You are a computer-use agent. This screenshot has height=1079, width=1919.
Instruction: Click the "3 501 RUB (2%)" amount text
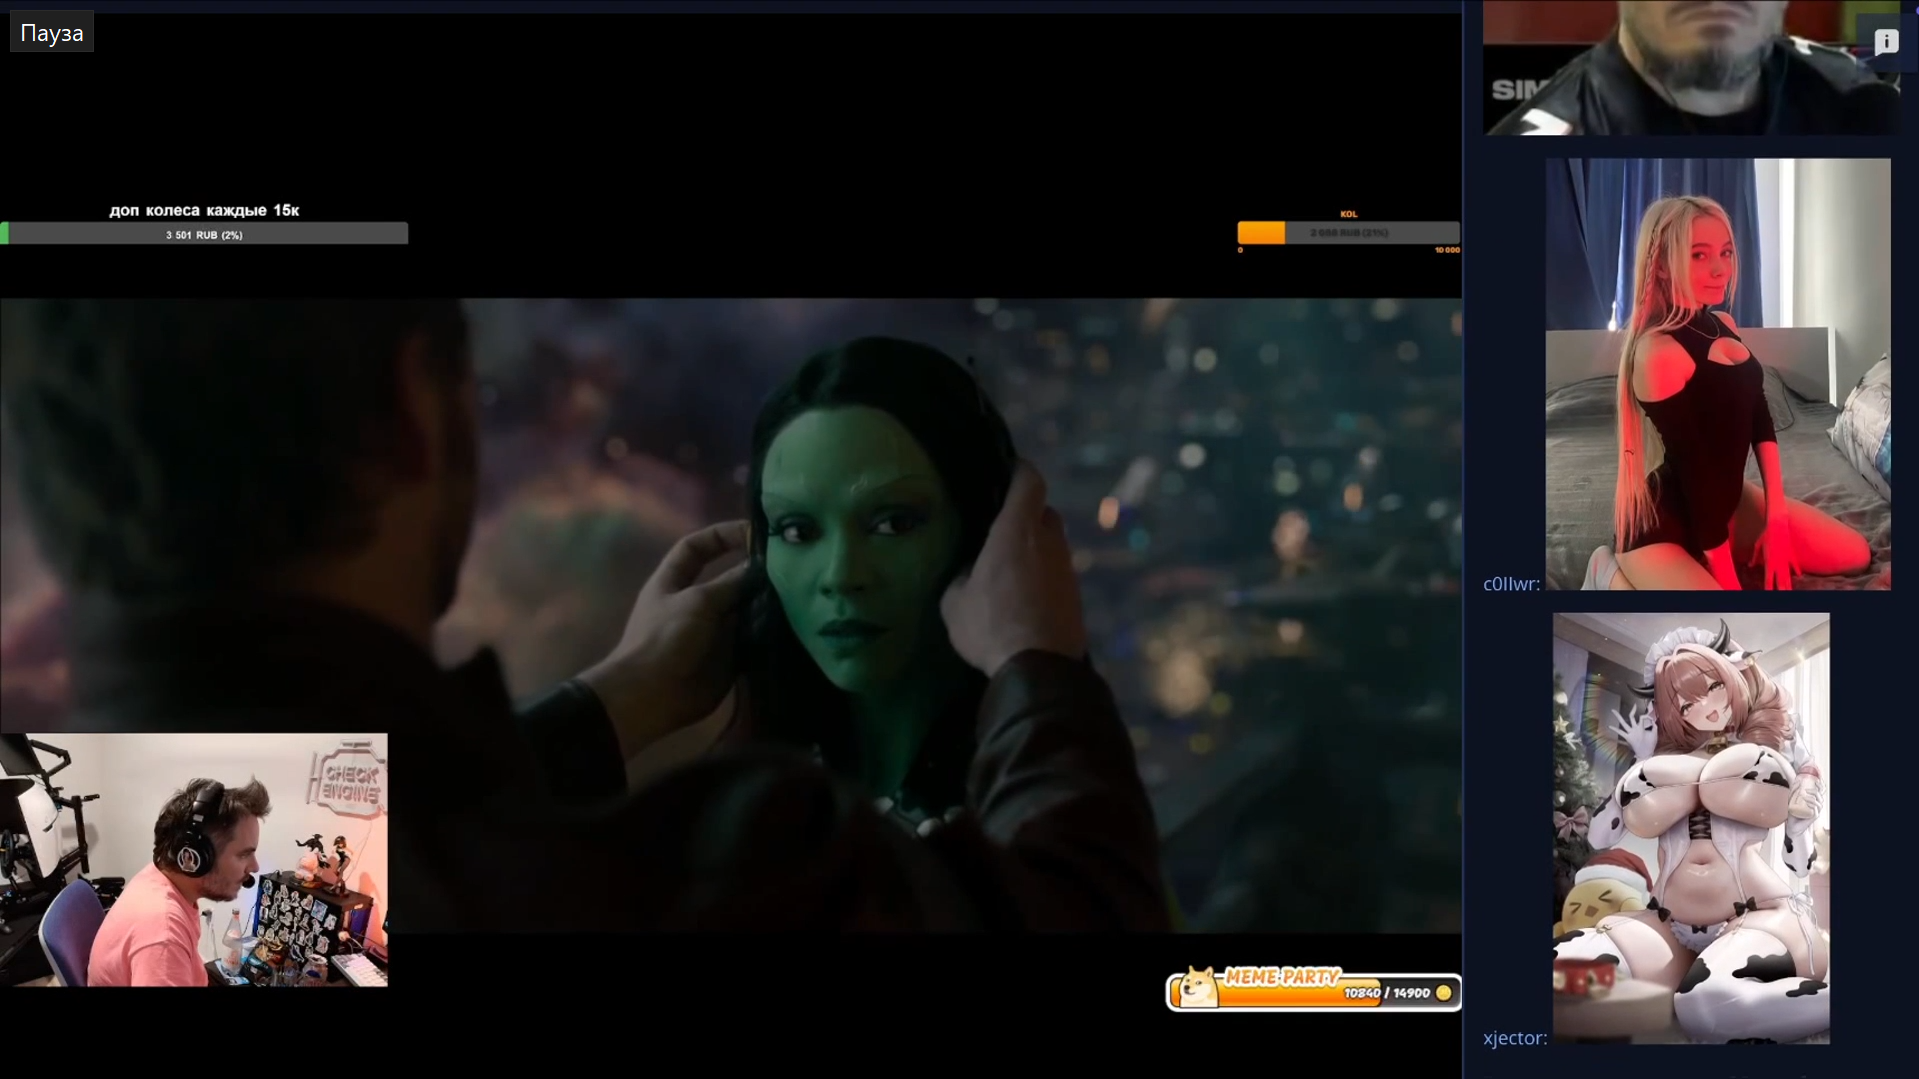pos(204,235)
